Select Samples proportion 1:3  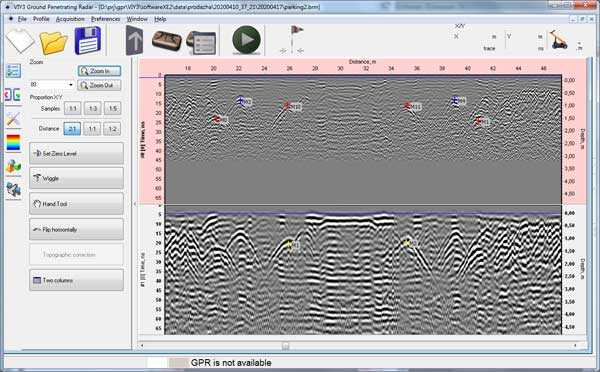click(x=93, y=109)
